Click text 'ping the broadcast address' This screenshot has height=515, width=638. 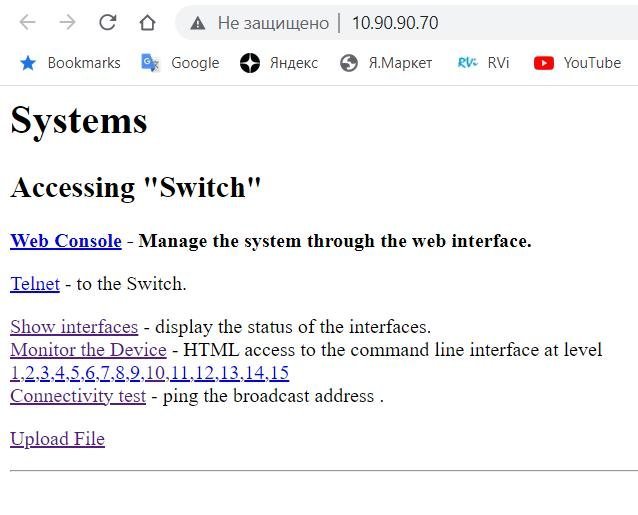click(268, 396)
